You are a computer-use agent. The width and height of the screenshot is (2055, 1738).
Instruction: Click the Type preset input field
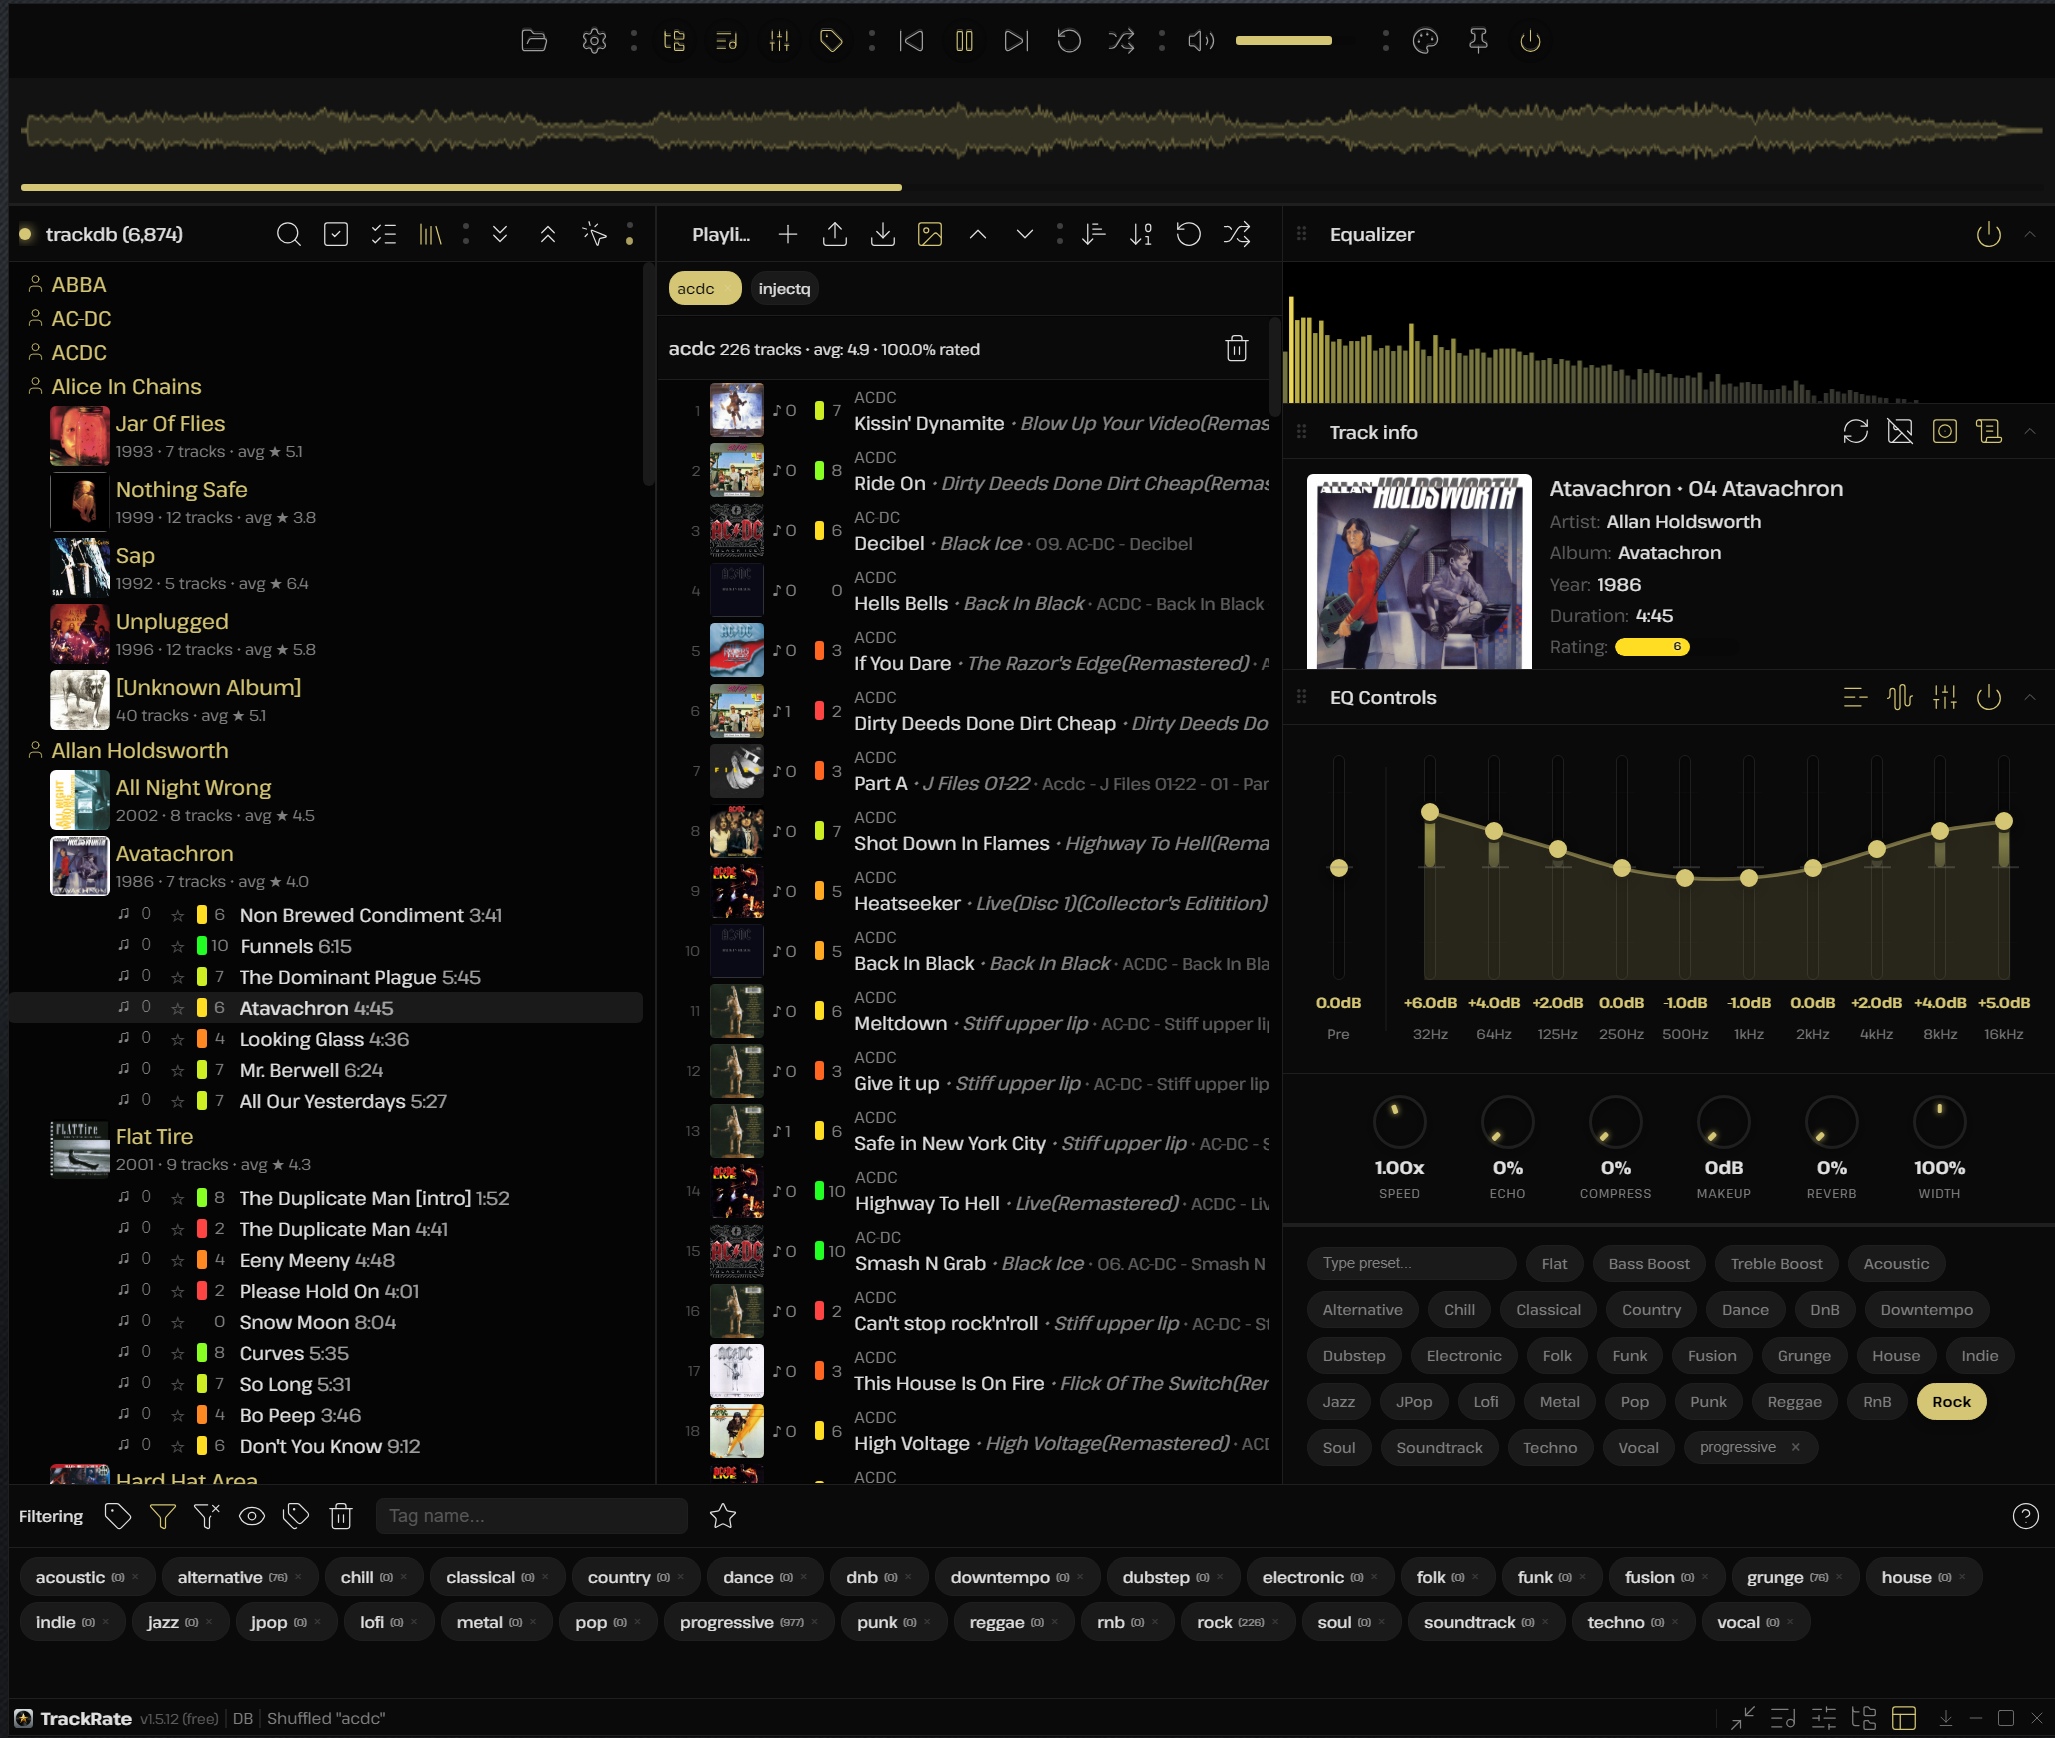pyautogui.click(x=1411, y=1263)
